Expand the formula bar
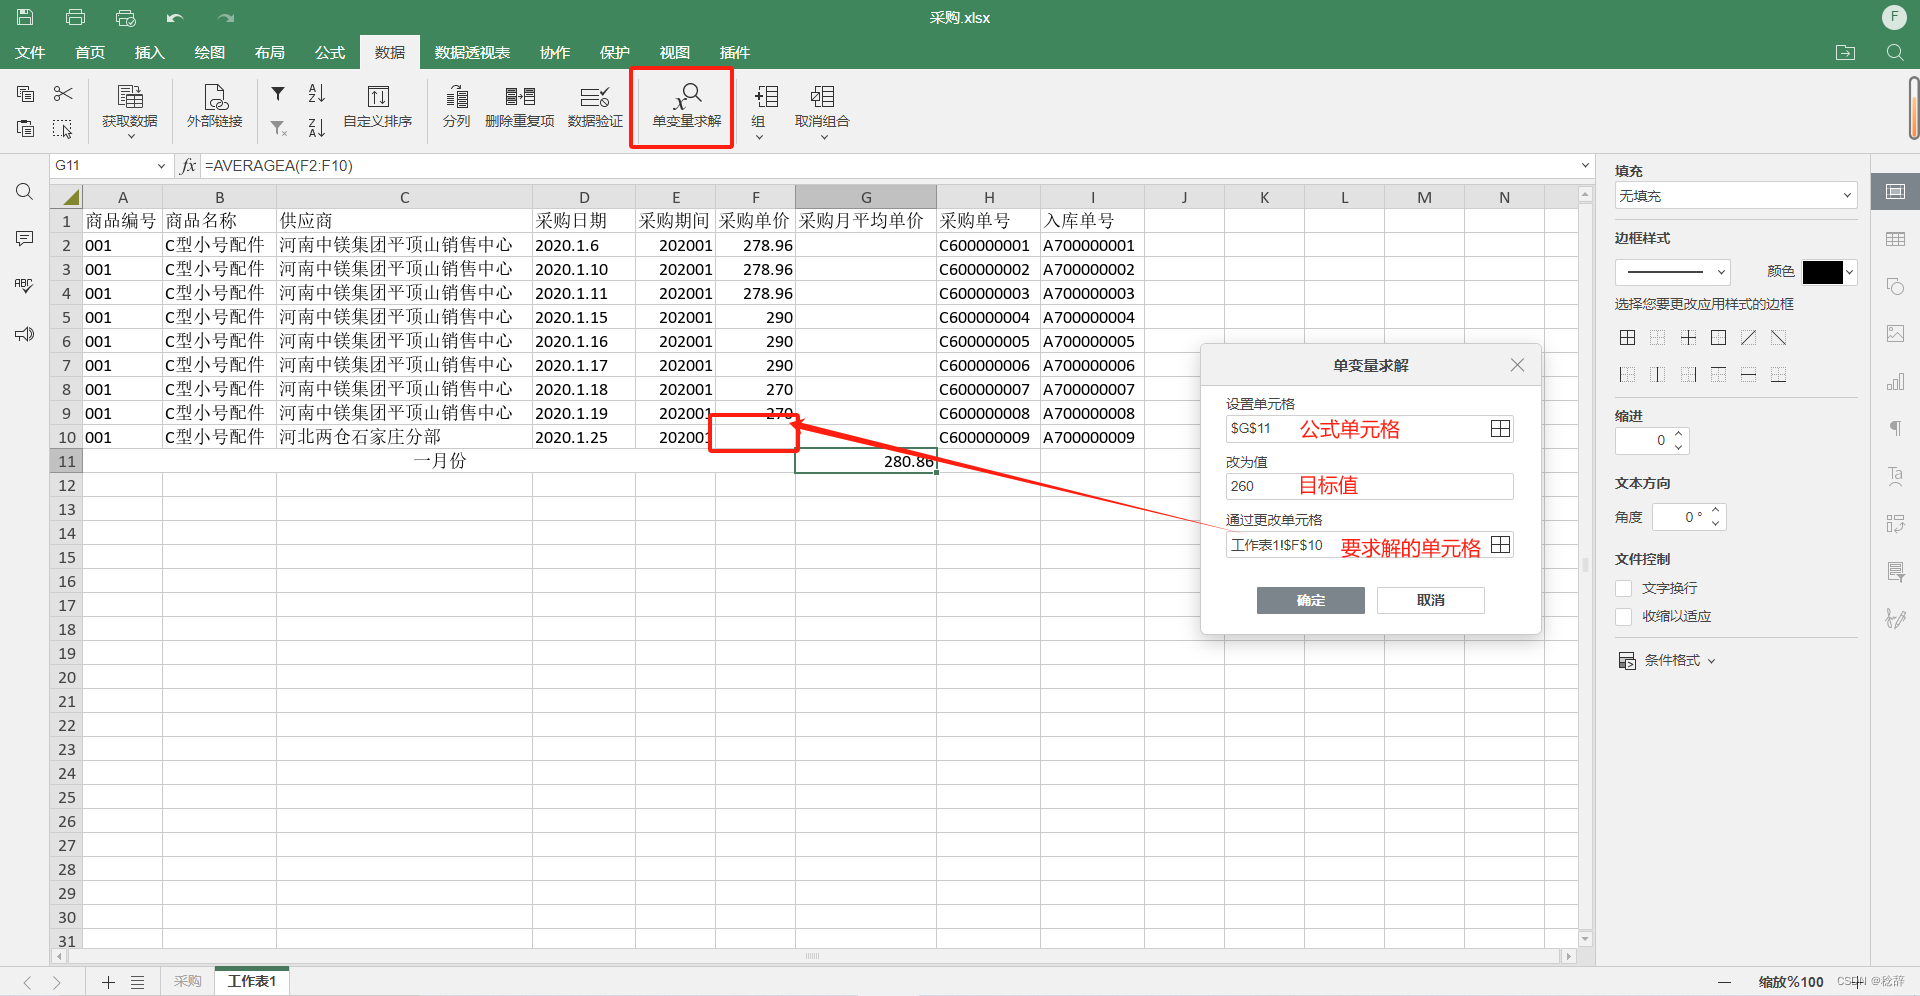This screenshot has height=996, width=1920. pyautogui.click(x=1585, y=166)
